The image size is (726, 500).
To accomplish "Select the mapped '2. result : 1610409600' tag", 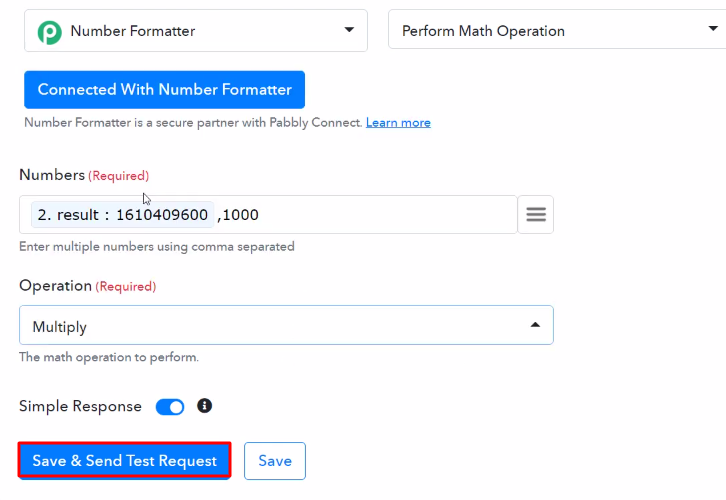I will (122, 215).
